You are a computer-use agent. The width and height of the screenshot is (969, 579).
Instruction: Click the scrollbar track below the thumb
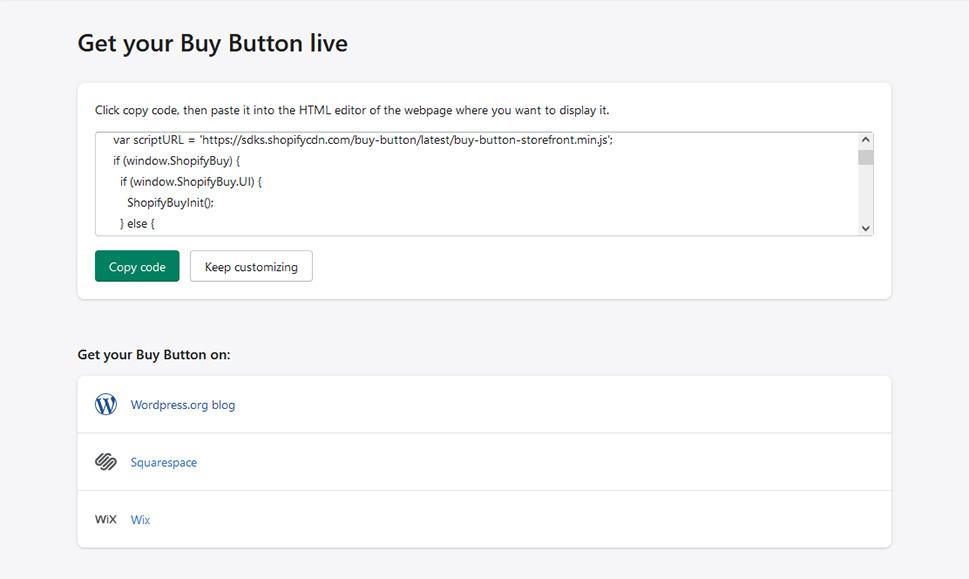coord(865,193)
